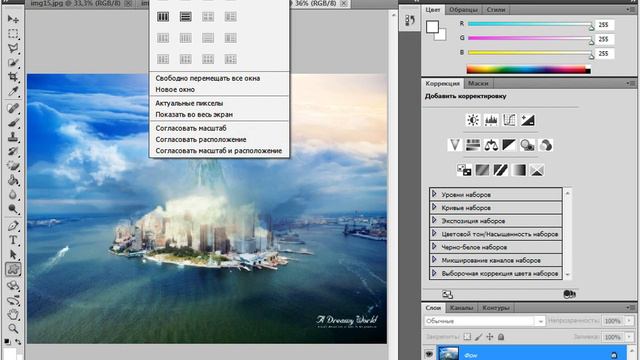Select the Blur tool
The width and height of the screenshot is (640, 360).
pos(13,195)
